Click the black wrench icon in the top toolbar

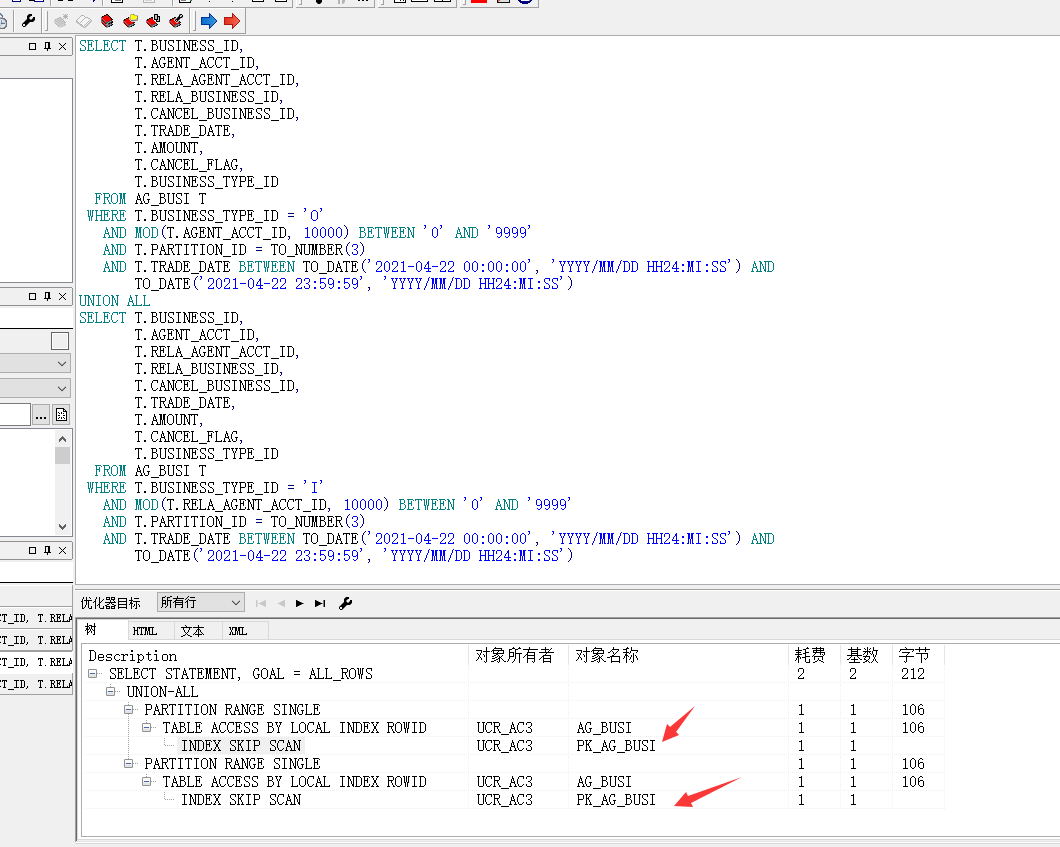pos(28,21)
